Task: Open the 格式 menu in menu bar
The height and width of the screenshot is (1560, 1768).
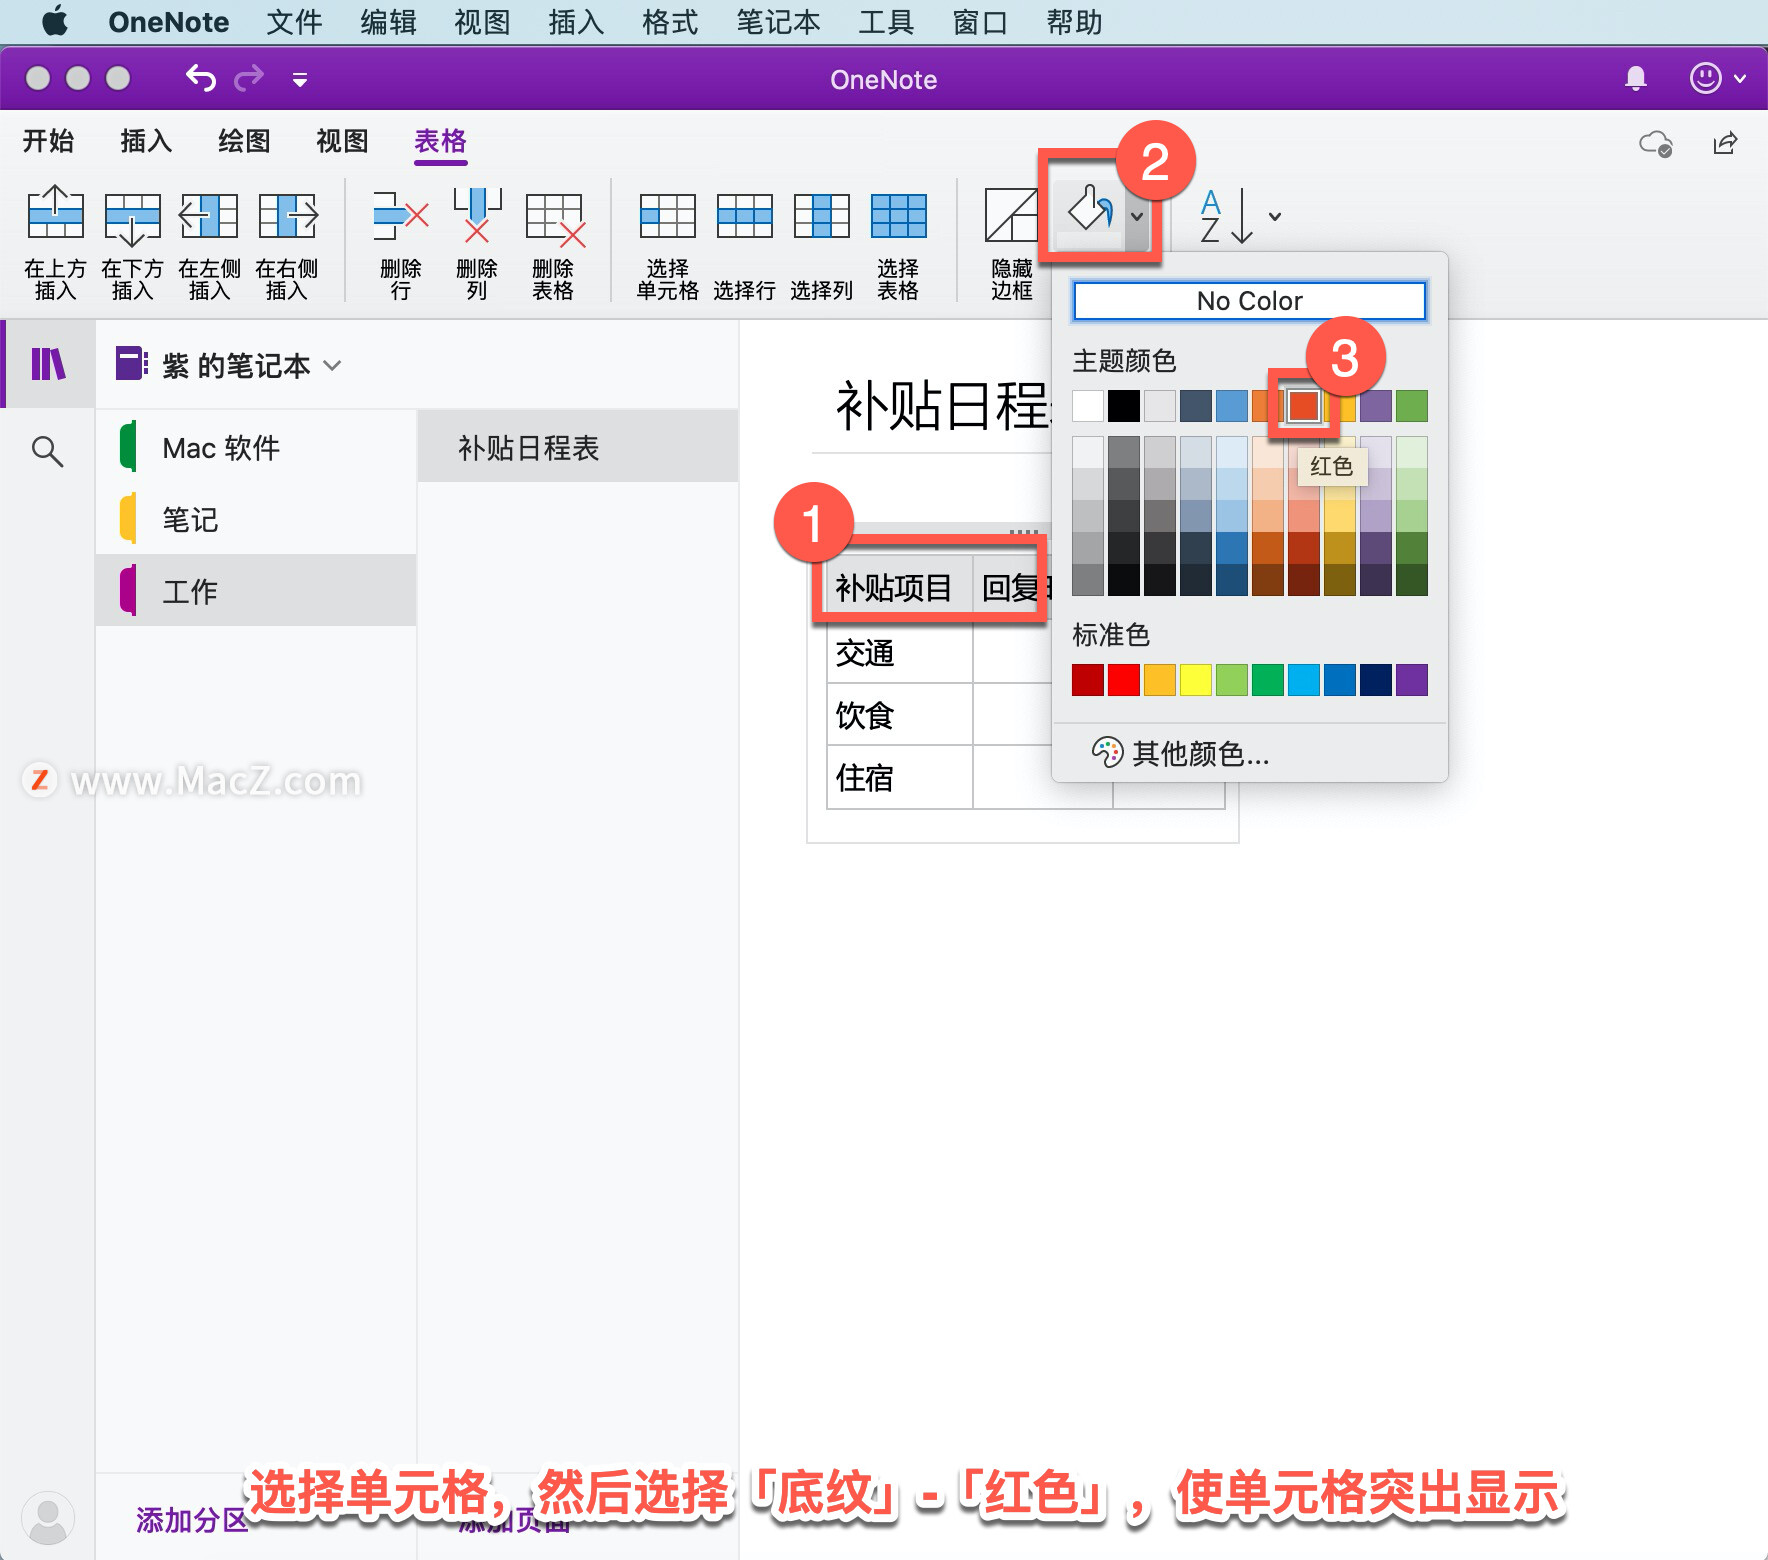Action: point(670,22)
